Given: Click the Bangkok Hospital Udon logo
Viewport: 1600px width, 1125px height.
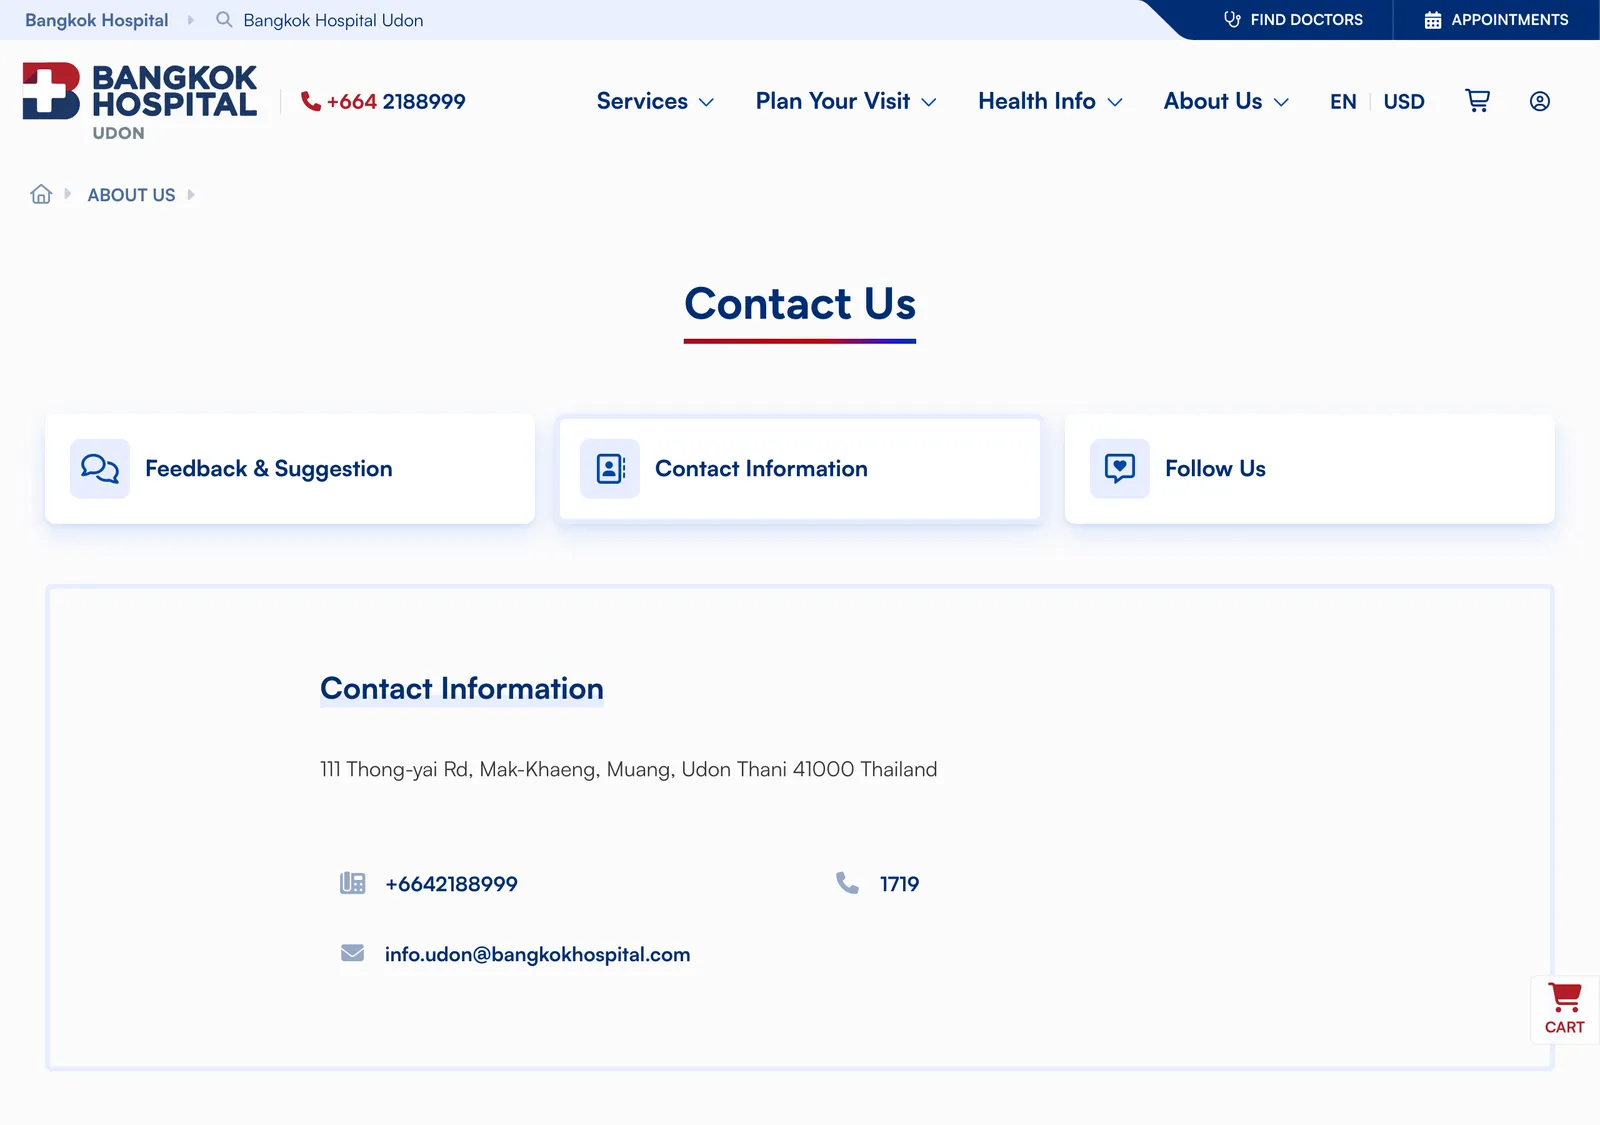Looking at the screenshot, I should [140, 101].
